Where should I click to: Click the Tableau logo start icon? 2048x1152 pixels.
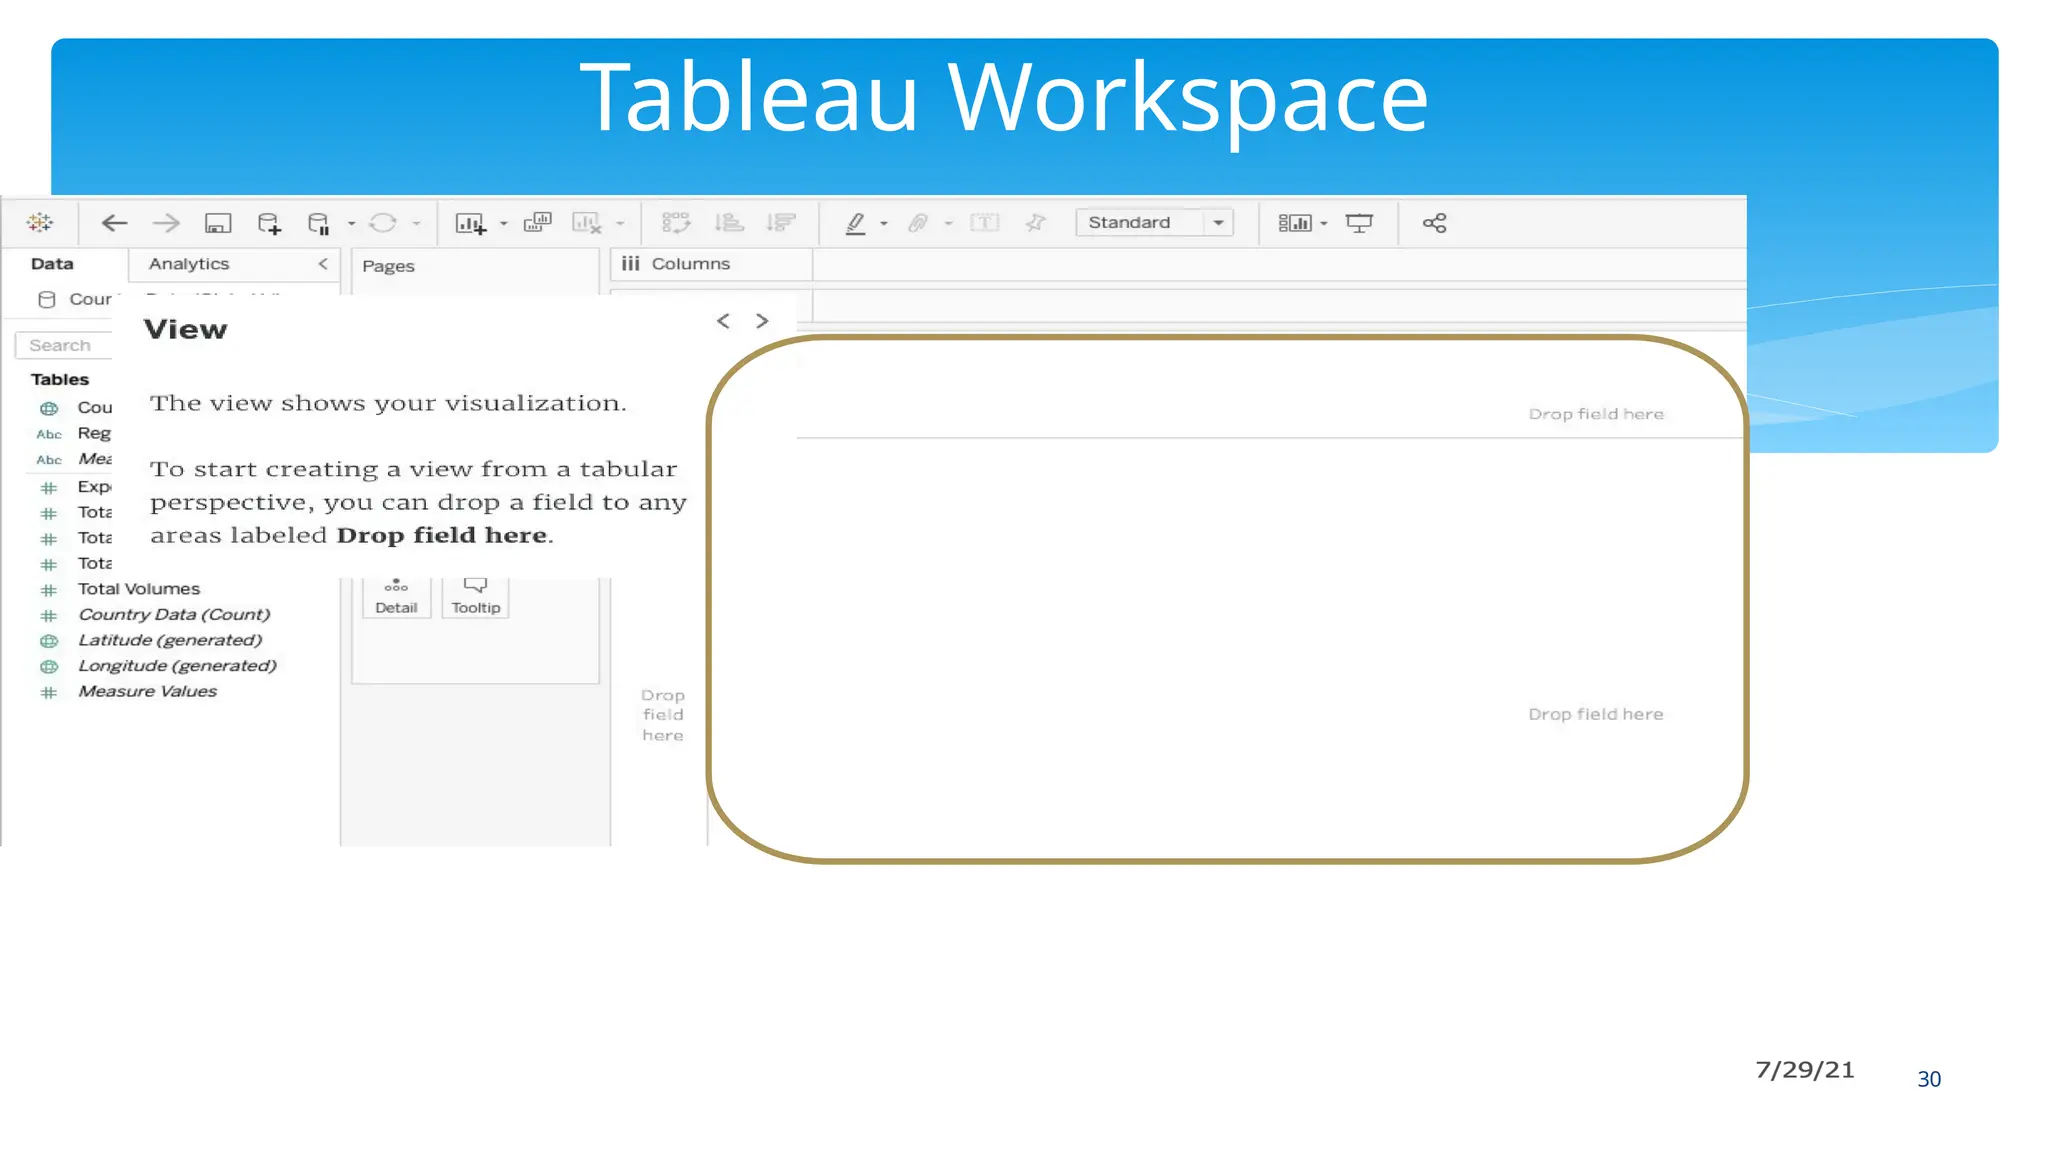tap(40, 222)
